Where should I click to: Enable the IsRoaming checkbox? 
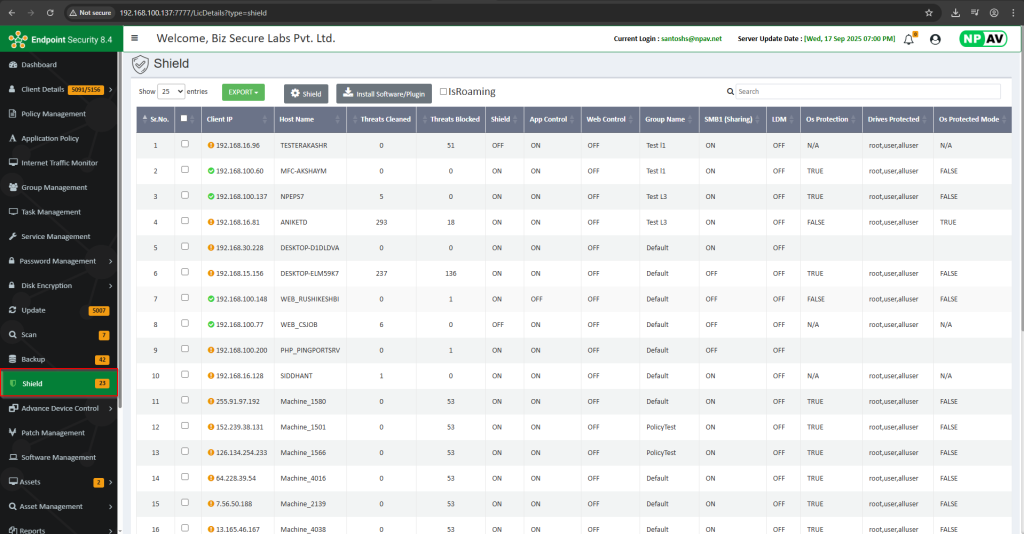click(444, 91)
